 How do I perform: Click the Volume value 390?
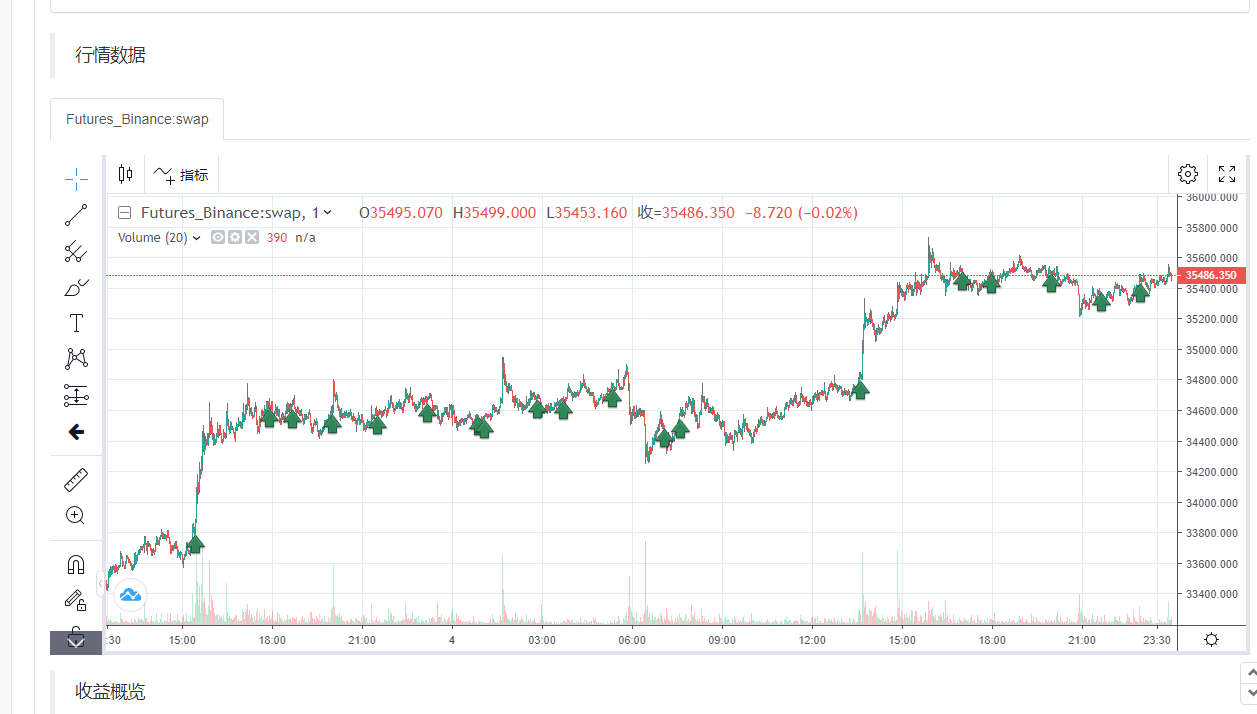point(277,238)
